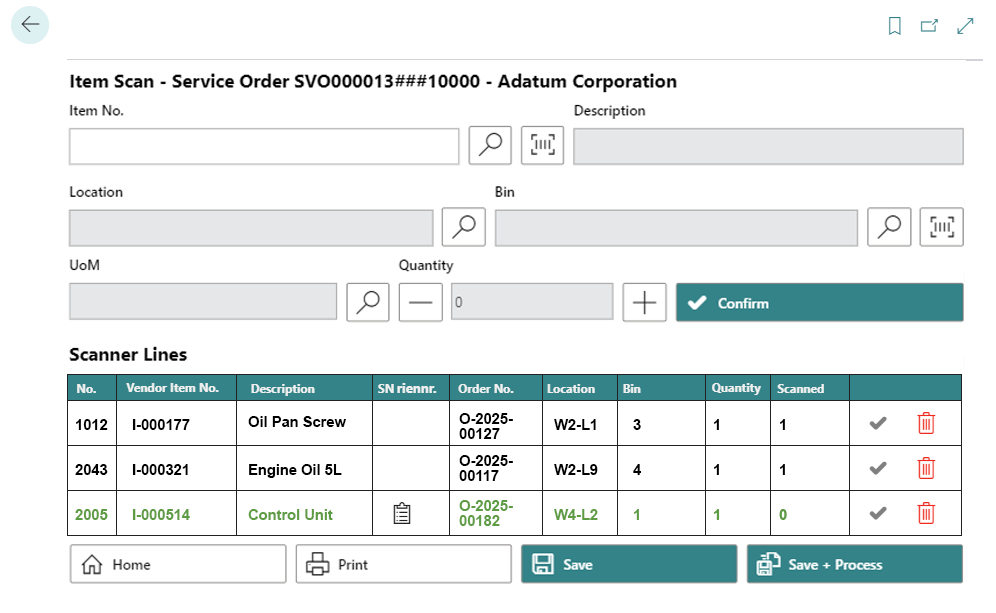Print the scanner lines
The height and width of the screenshot is (613, 996).
point(403,564)
